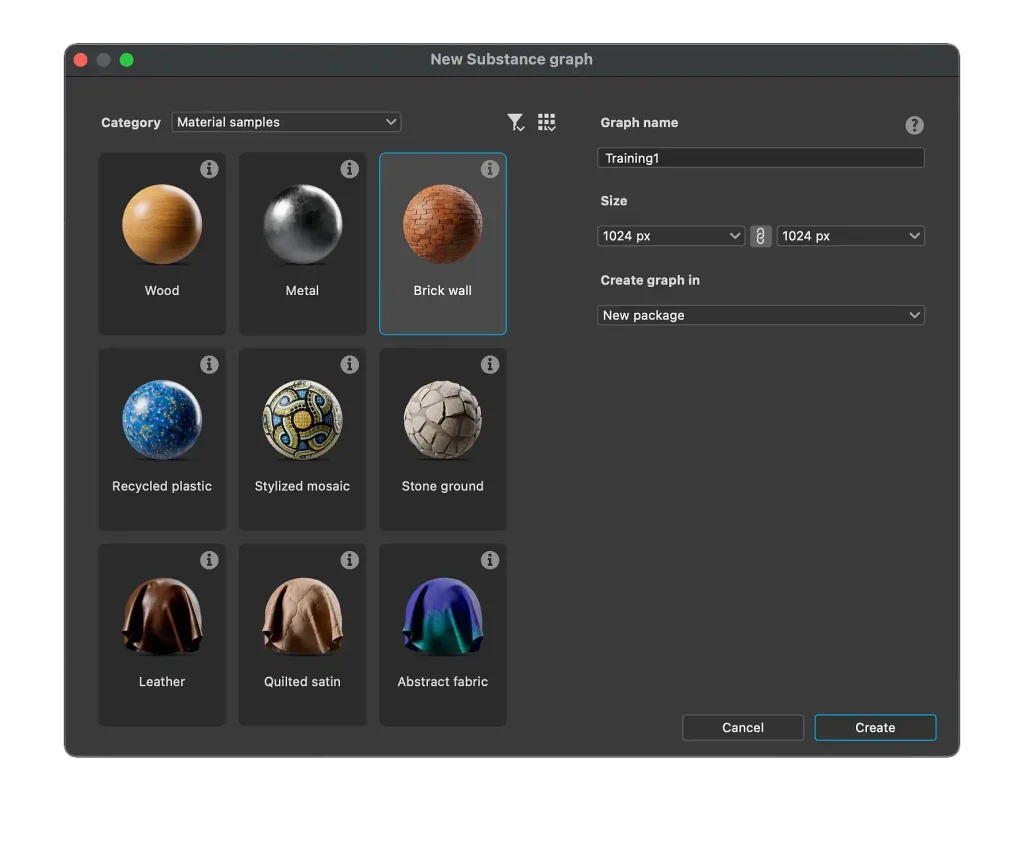This screenshot has height=842, width=1024.
Task: Open info icon on Brick wall
Action: tap(489, 169)
